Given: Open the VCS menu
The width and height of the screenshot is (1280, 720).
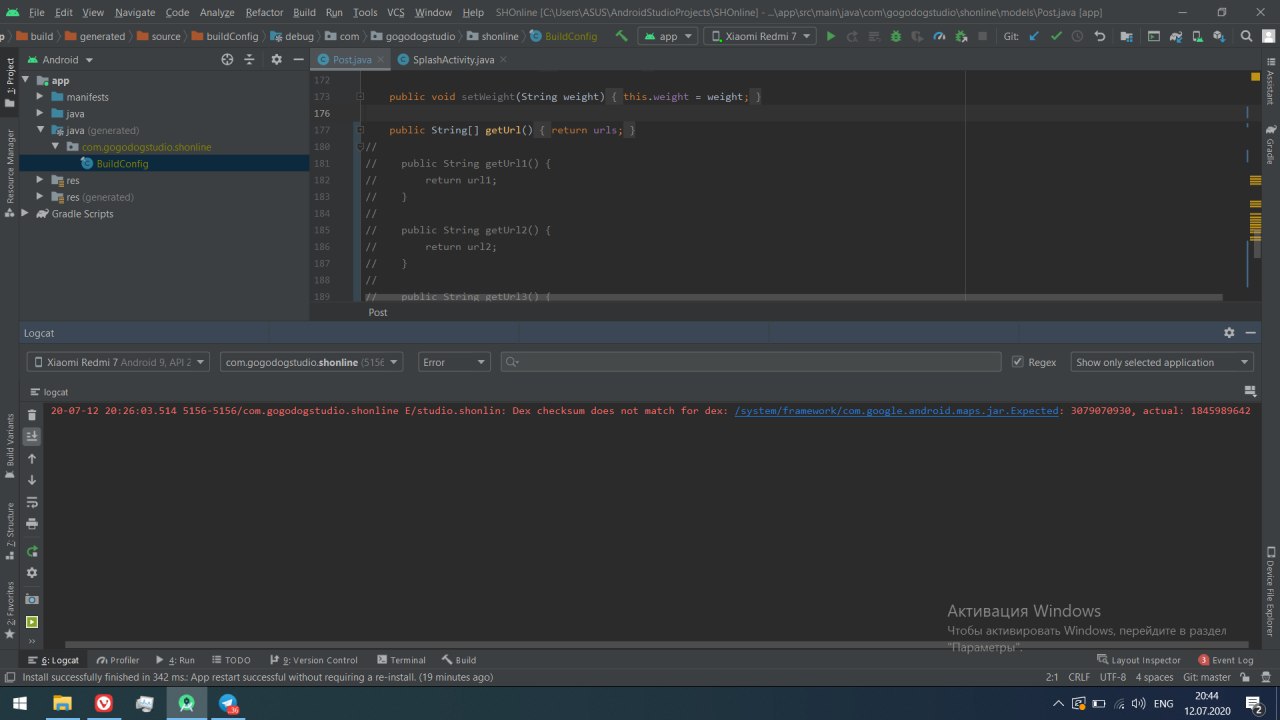Looking at the screenshot, I should pyautogui.click(x=395, y=12).
